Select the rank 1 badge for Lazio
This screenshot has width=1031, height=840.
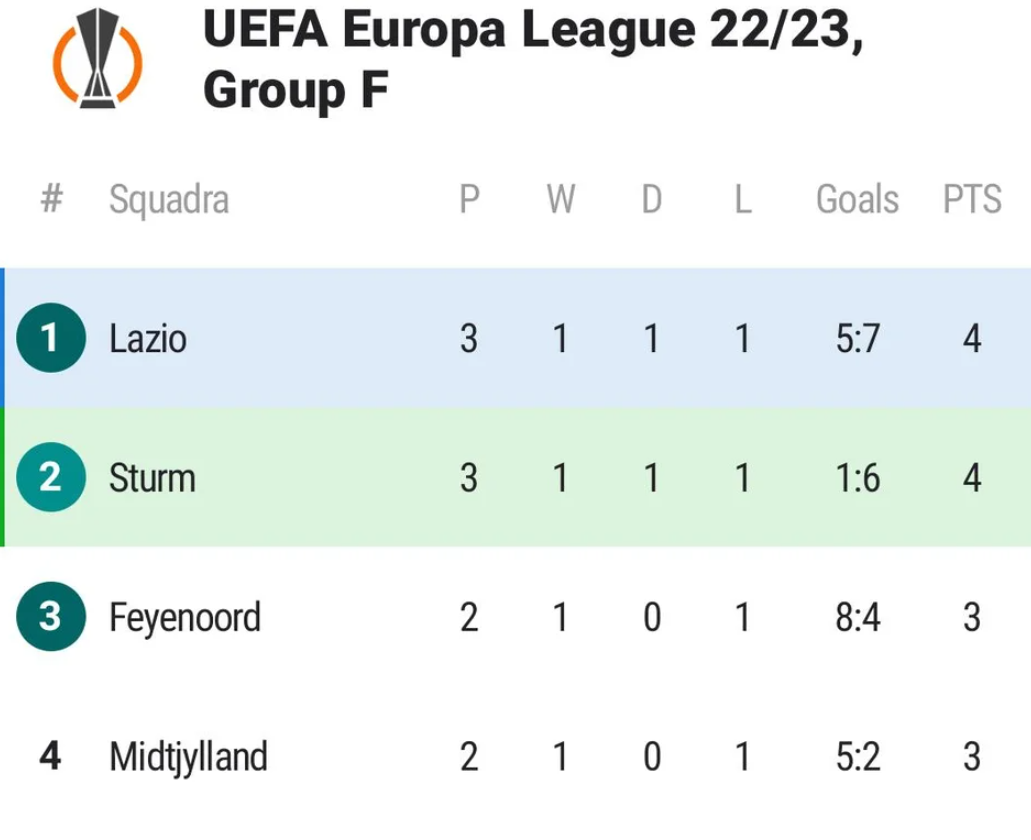[51, 338]
